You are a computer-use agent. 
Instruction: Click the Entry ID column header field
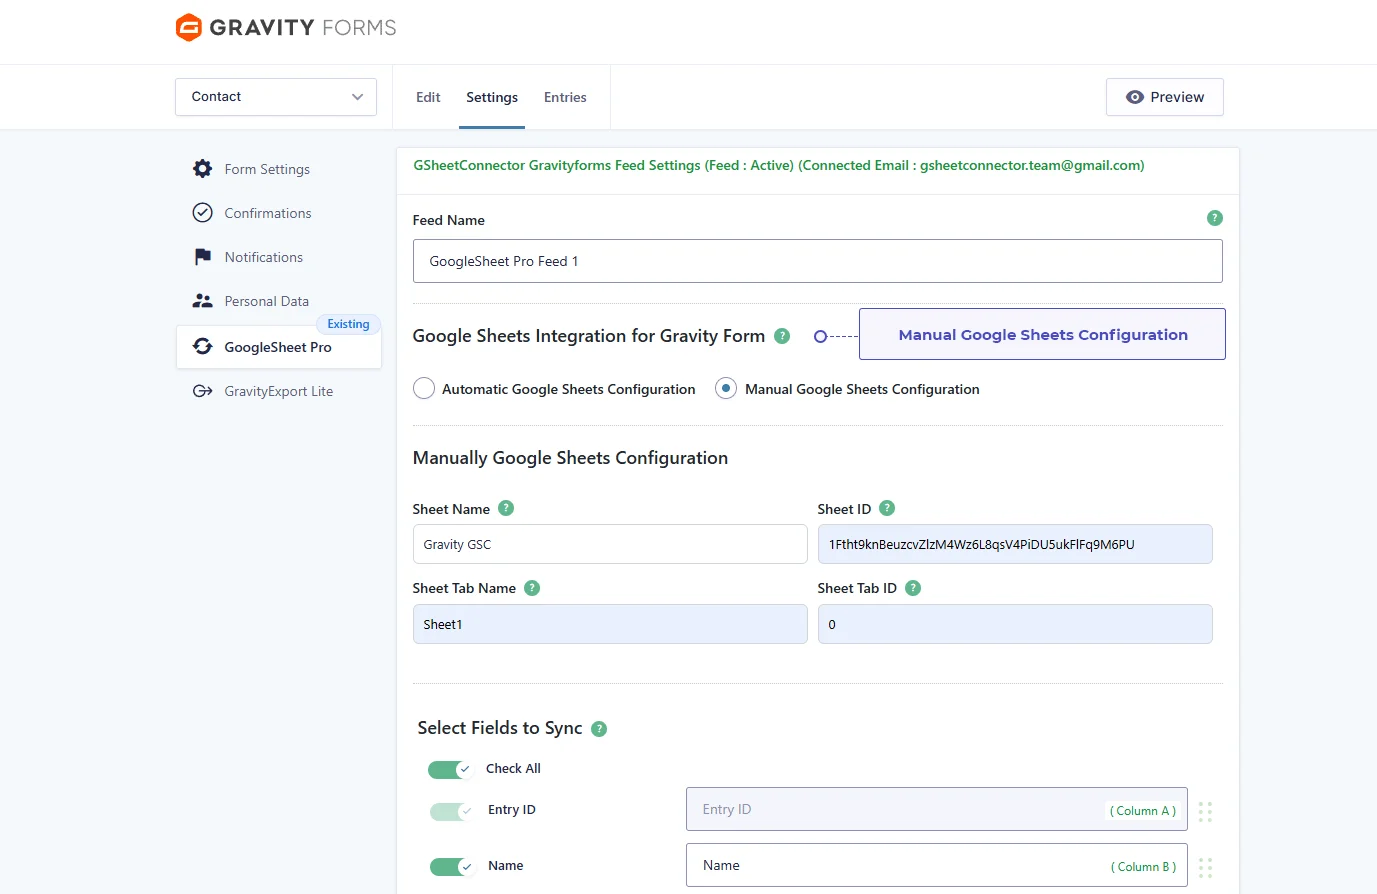pos(937,809)
